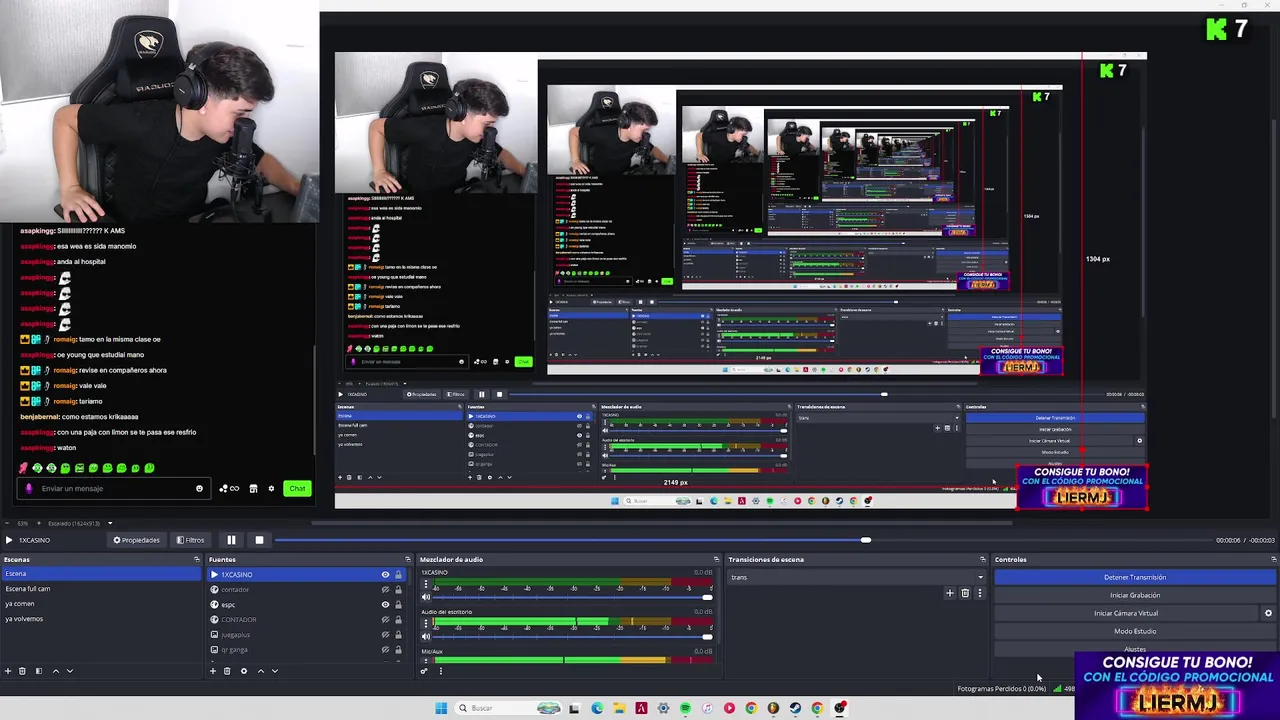Unlock the espc source lock

[x=398, y=605]
